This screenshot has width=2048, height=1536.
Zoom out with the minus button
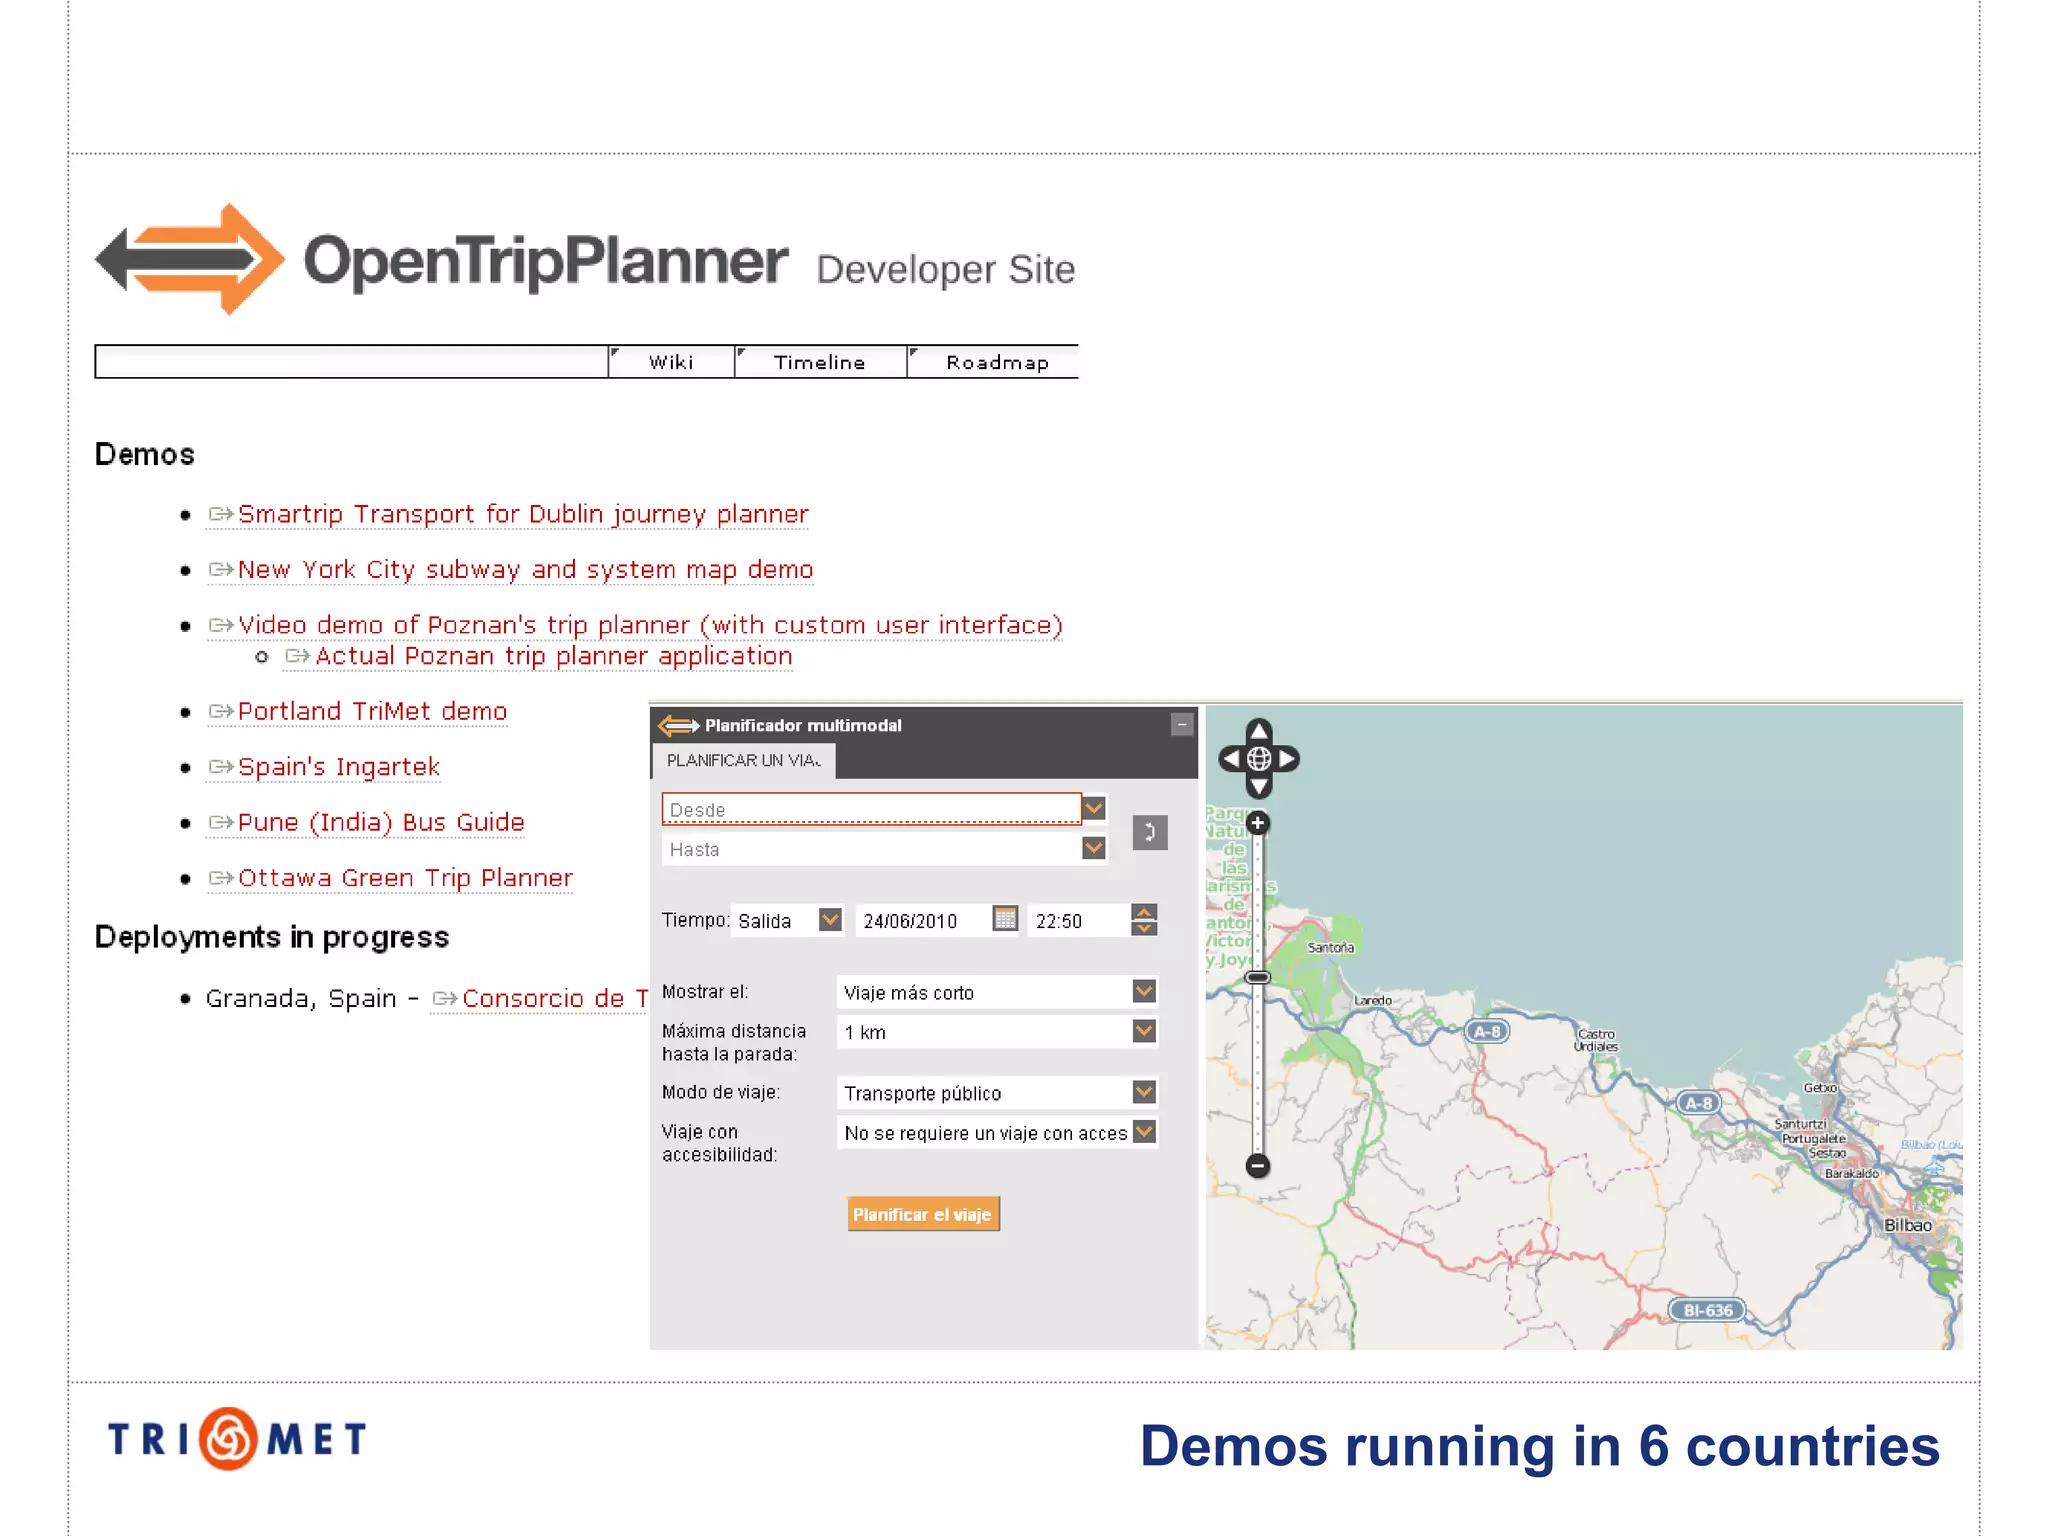point(1258,1165)
